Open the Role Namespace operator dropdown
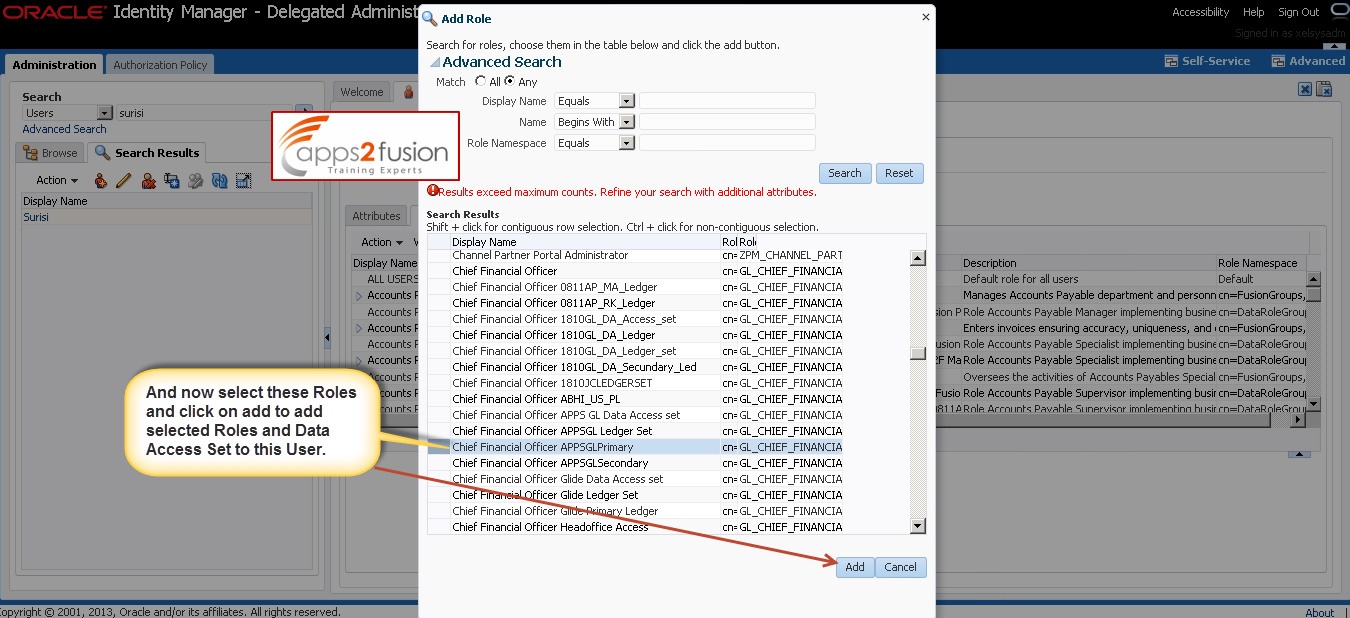Image resolution: width=1350 pixels, height=618 pixels. pos(627,143)
